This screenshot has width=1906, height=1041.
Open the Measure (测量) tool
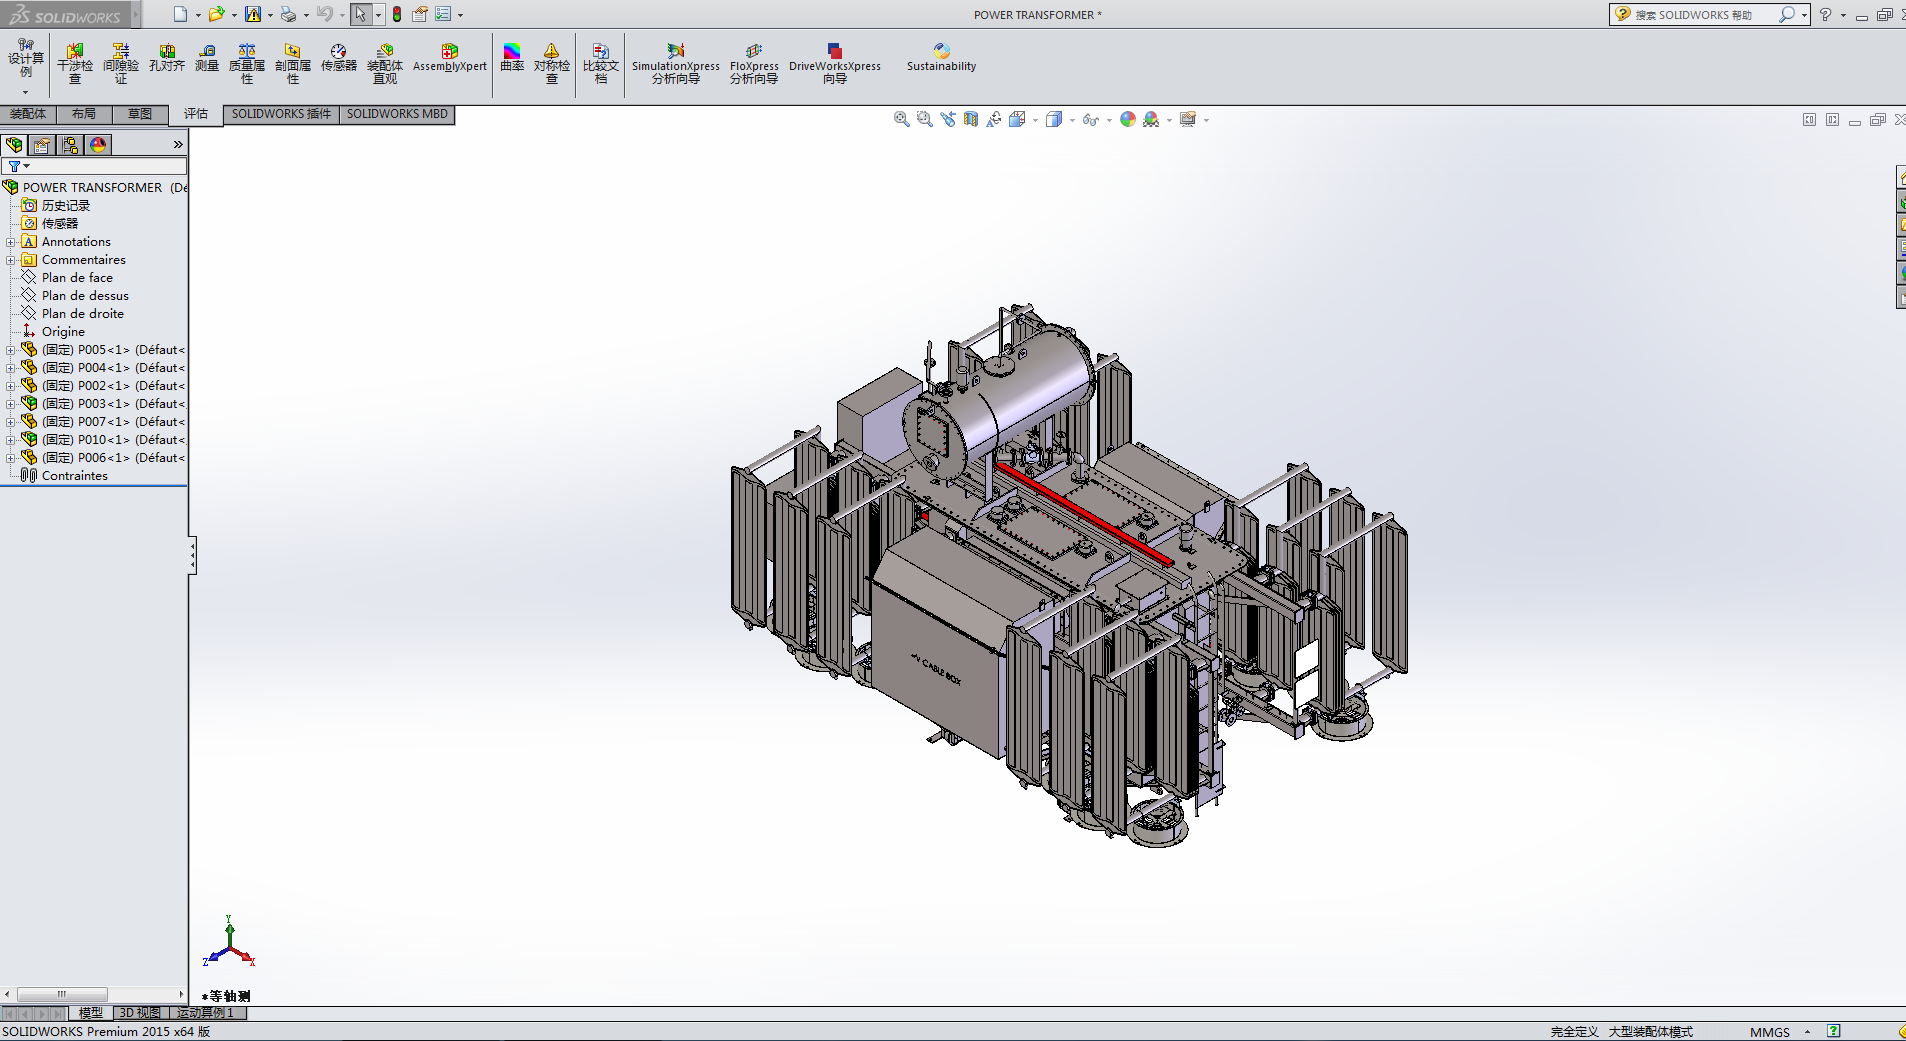(x=206, y=58)
